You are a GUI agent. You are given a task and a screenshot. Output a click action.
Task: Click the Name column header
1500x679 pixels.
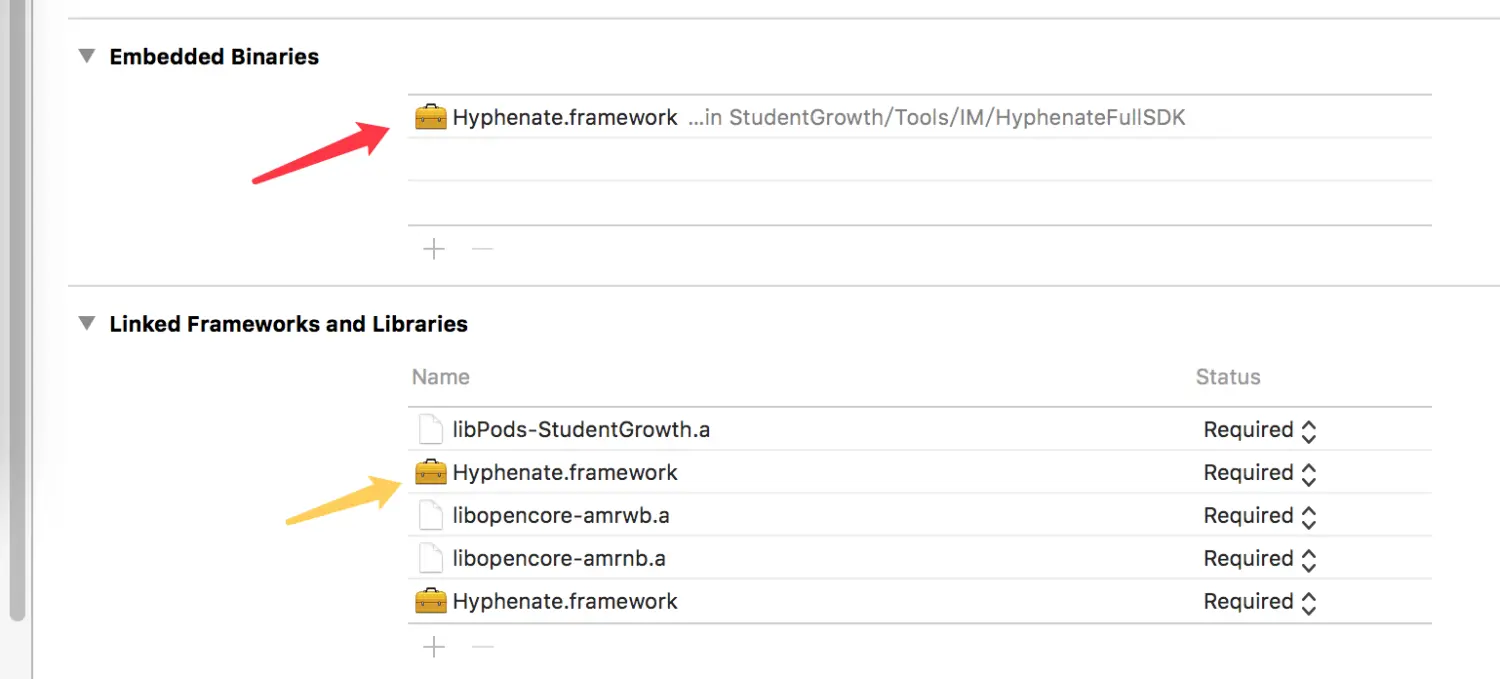[440, 377]
